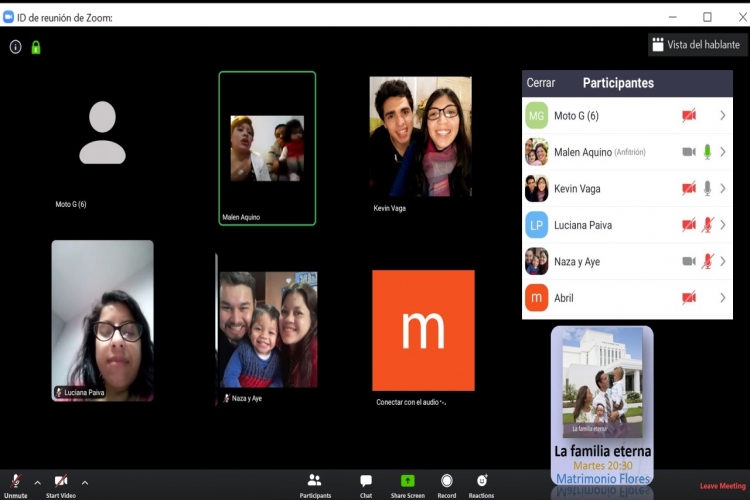Click Malen Aquino's camera icon in list
The image size is (750, 500).
click(689, 152)
